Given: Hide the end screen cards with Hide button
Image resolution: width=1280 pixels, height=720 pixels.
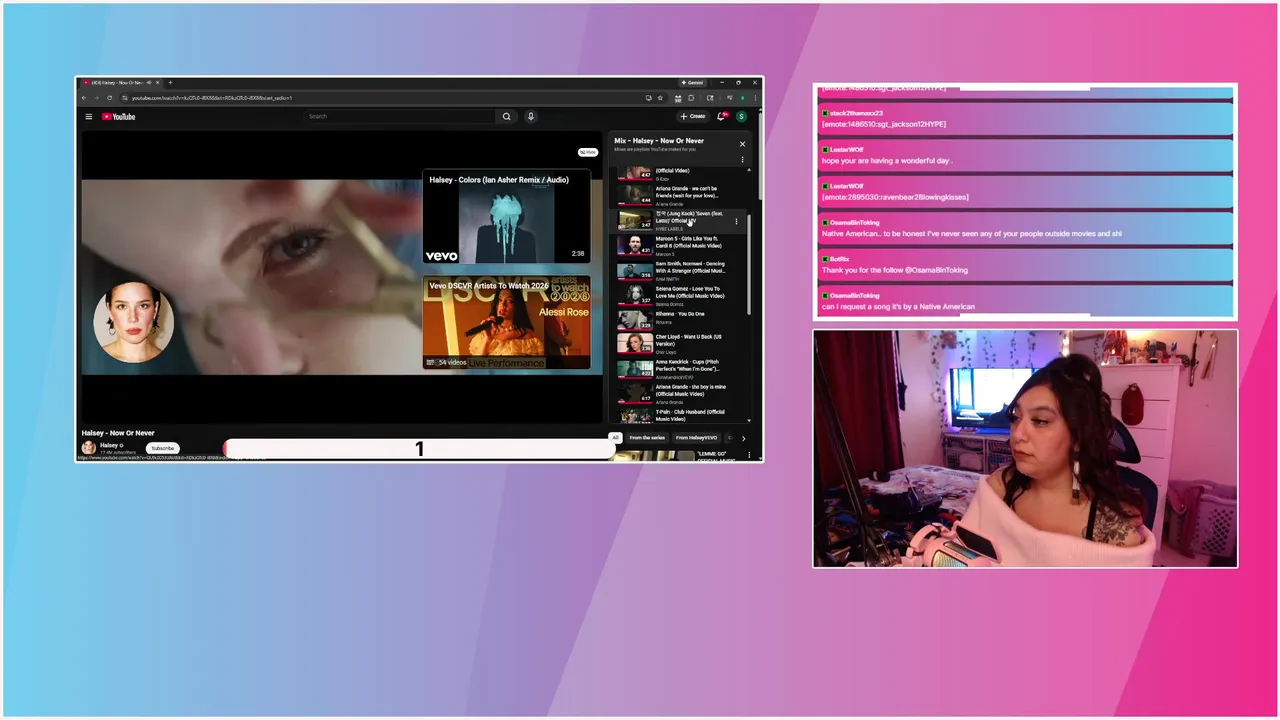Looking at the screenshot, I should [x=588, y=152].
